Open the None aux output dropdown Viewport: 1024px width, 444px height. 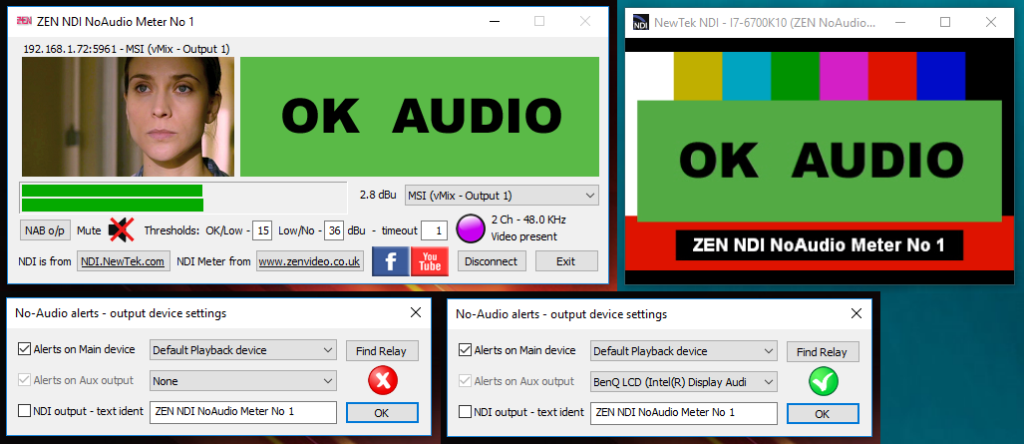click(x=243, y=381)
